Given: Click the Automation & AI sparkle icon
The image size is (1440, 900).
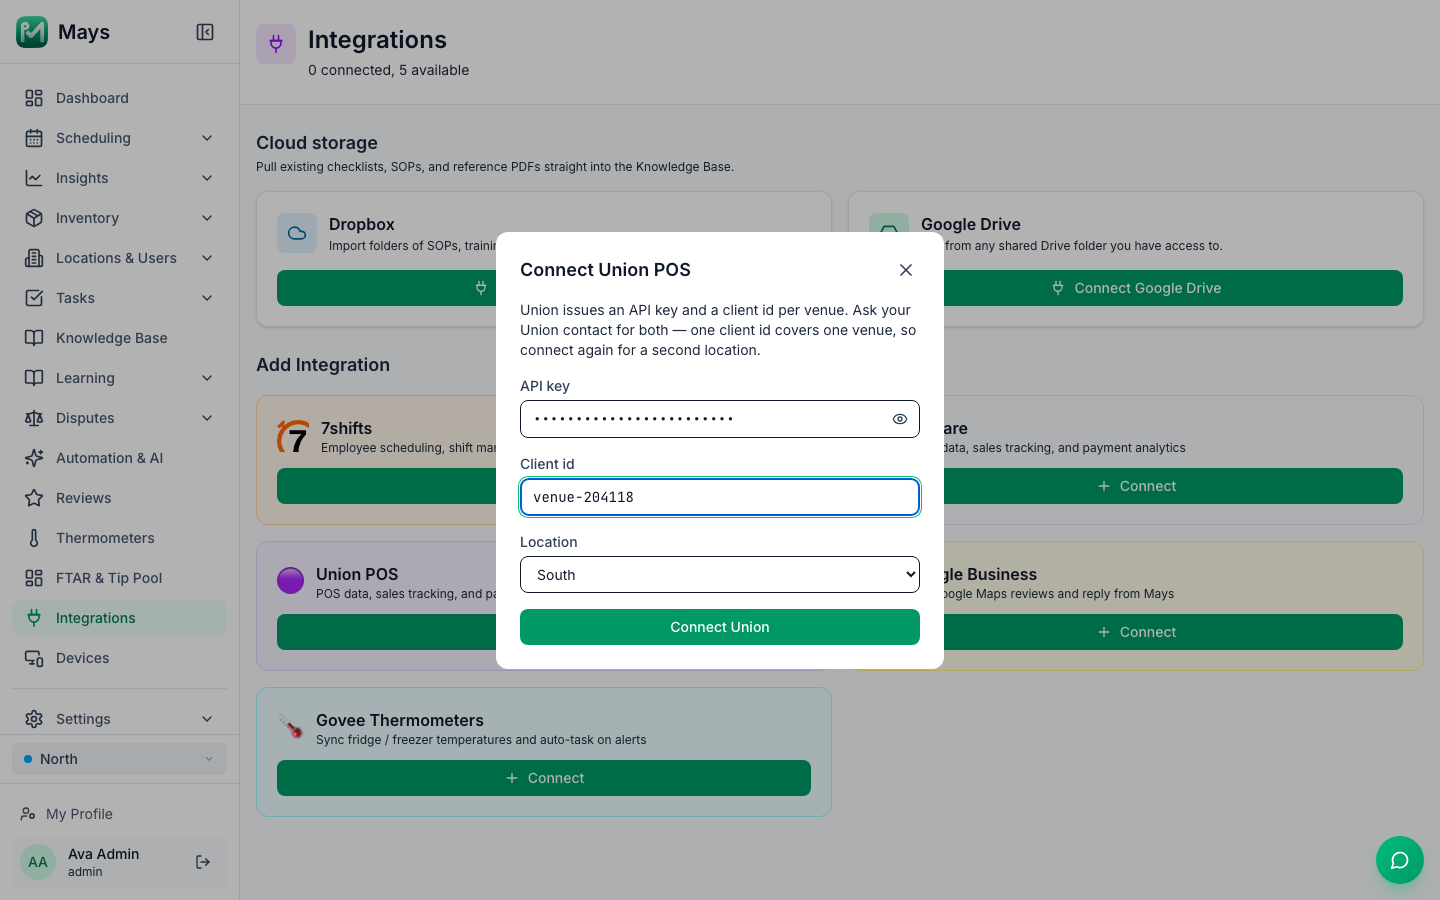Looking at the screenshot, I should coord(34,458).
